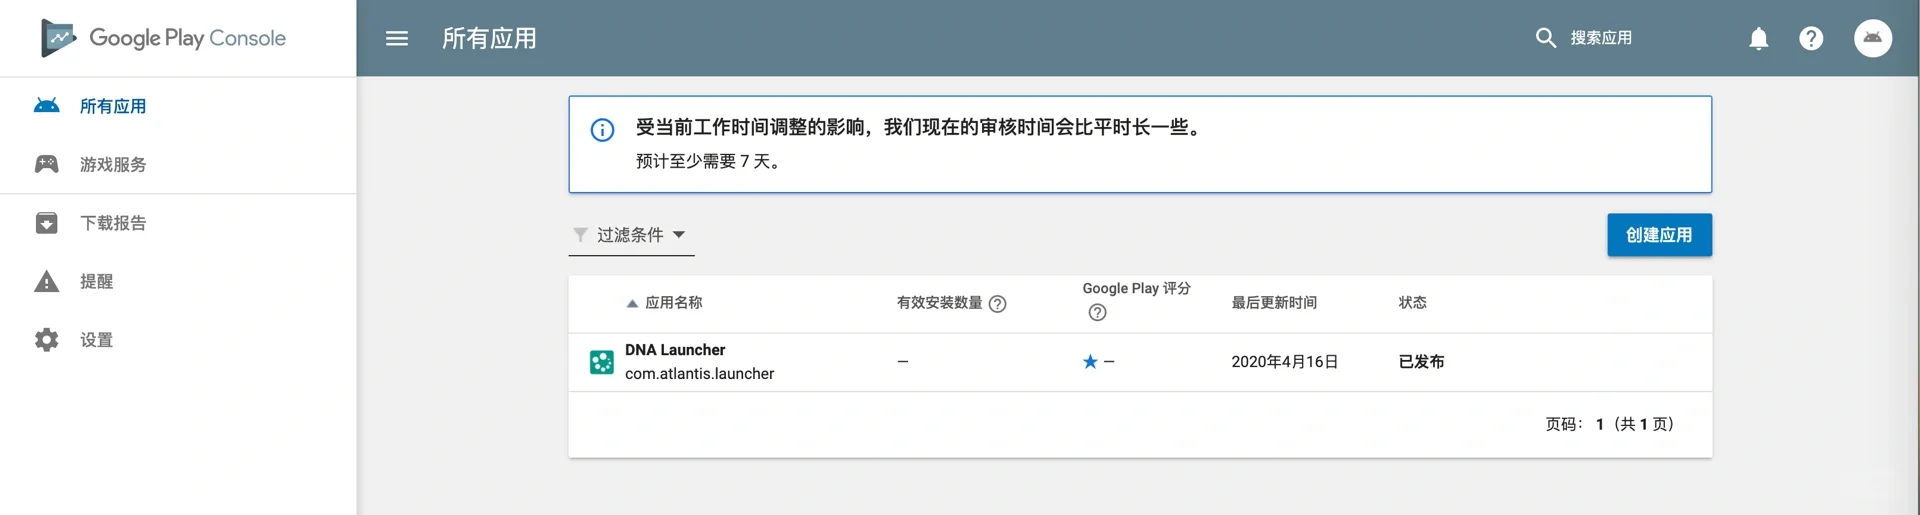Viewport: 1920px width, 515px height.
Task: Click the gear icon for 设置
Action: pos(46,340)
